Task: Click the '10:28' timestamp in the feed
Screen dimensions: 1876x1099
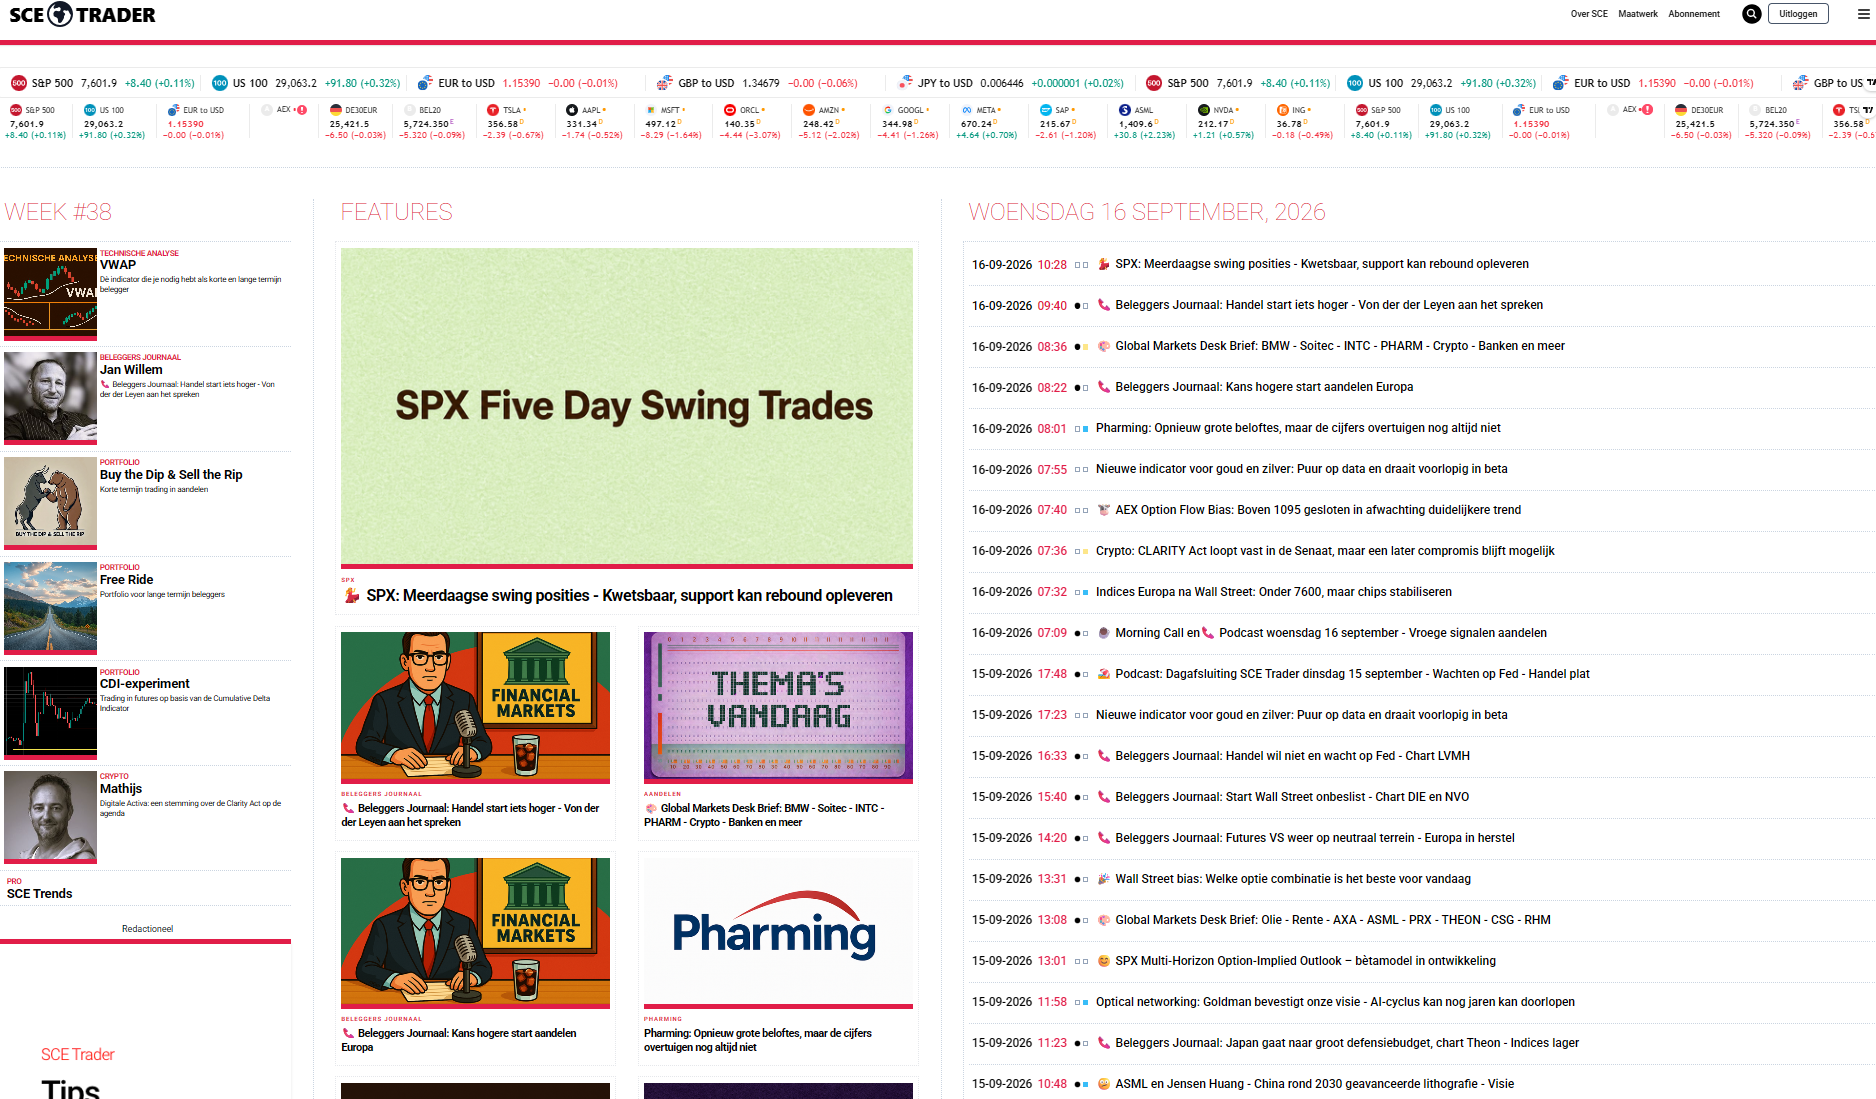Action: pos(1052,265)
